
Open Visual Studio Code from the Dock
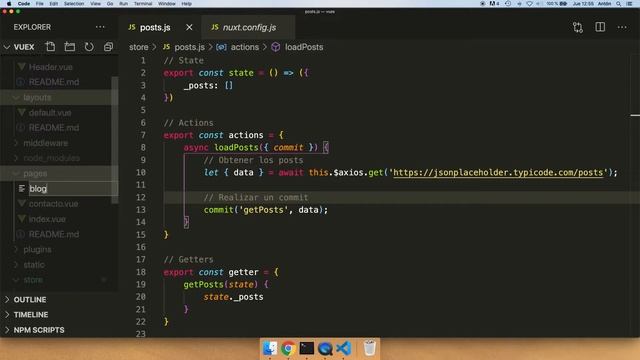pos(344,348)
